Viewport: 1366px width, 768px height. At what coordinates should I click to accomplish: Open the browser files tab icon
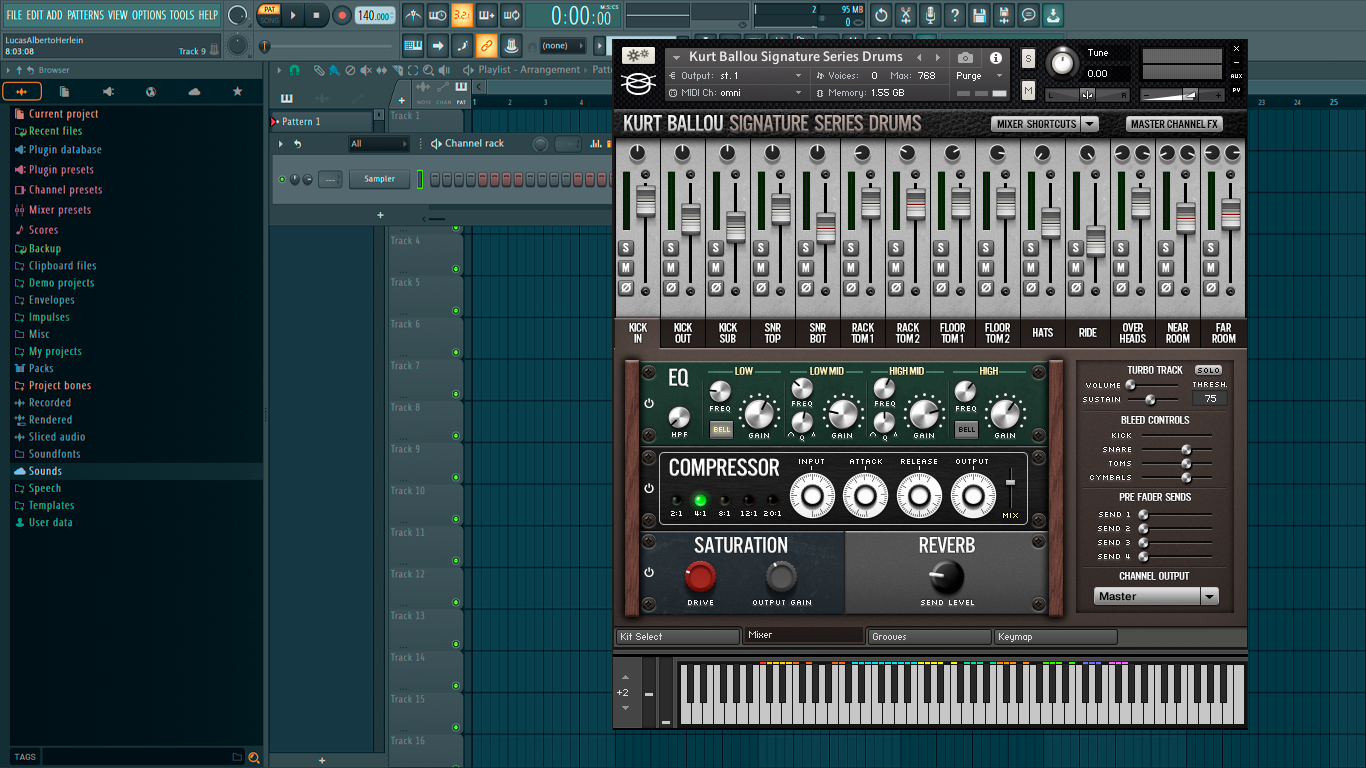(x=64, y=92)
